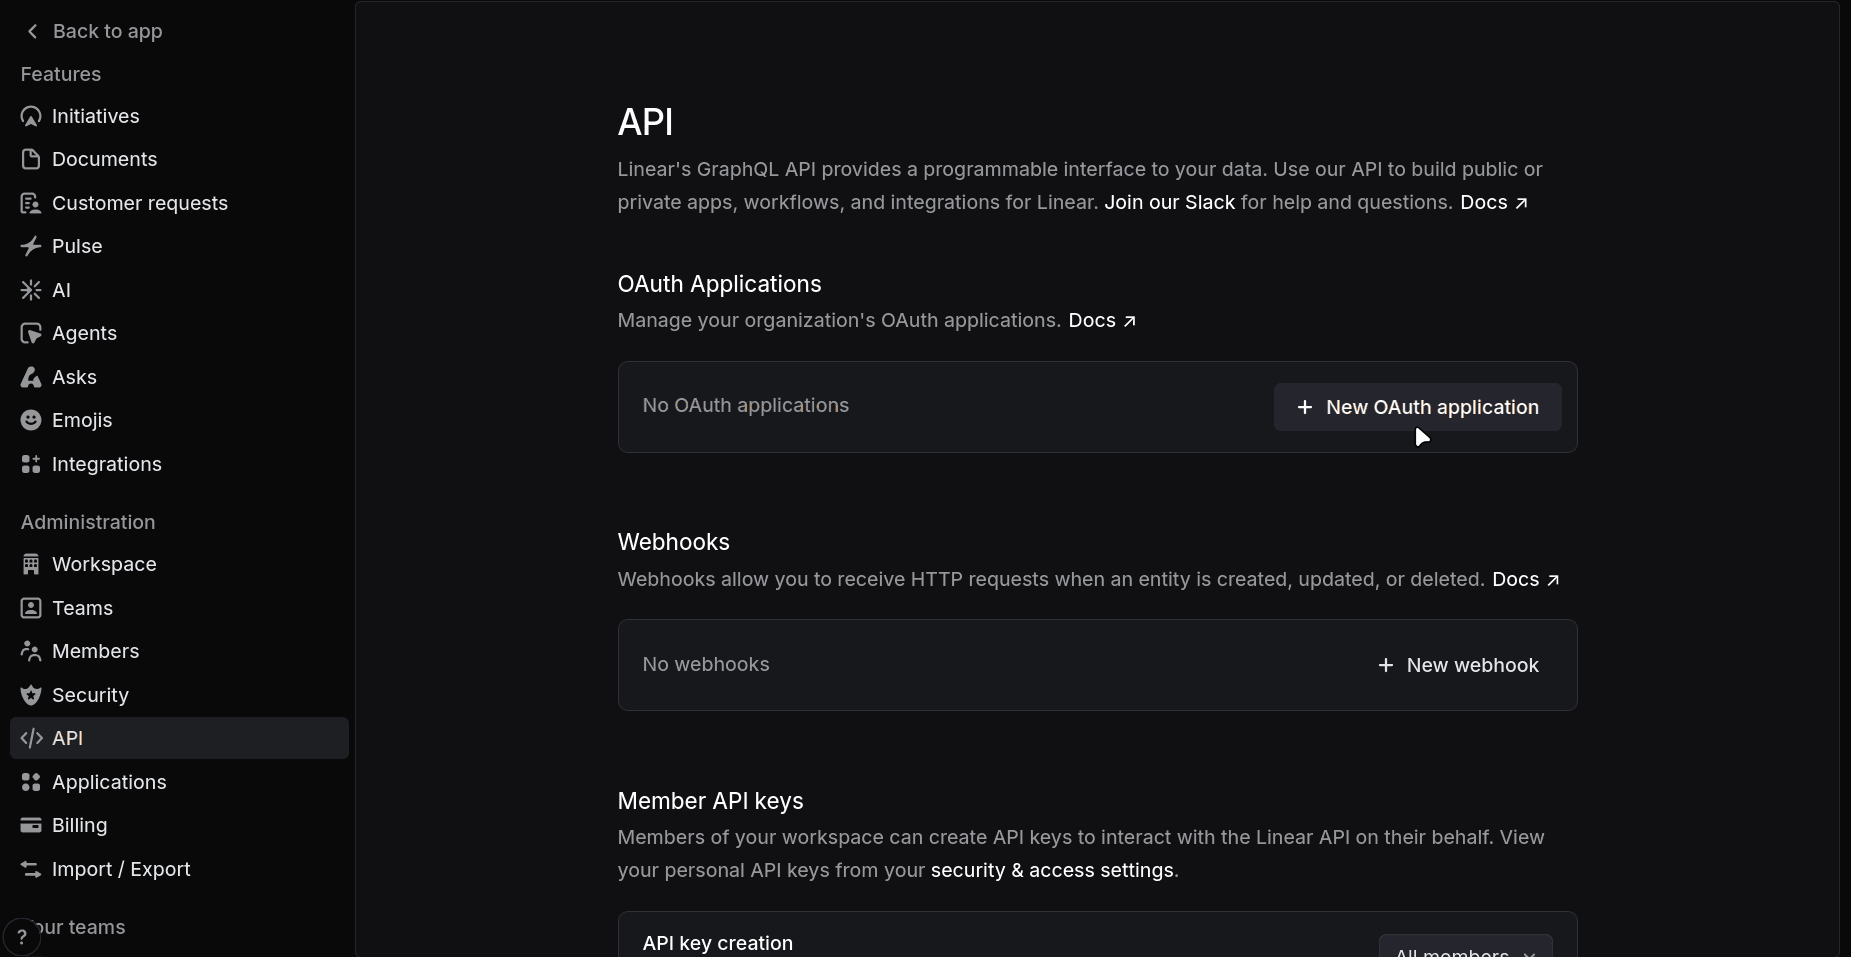The image size is (1851, 957).
Task: Click the Initiatives icon in sidebar
Action: click(31, 116)
